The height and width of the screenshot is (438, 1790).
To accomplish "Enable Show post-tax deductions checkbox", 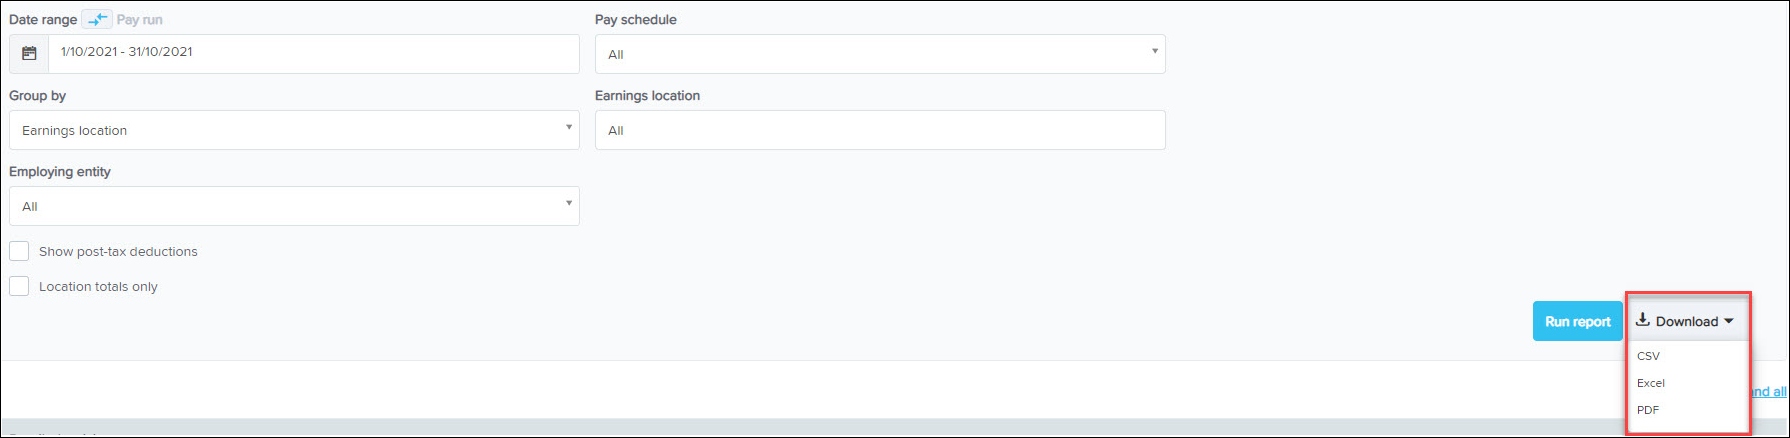I will [19, 251].
